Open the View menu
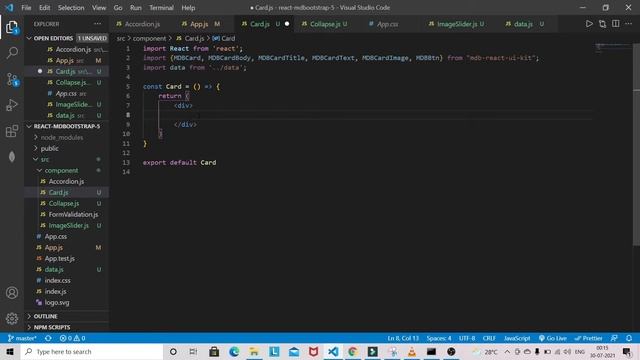 coord(99,8)
